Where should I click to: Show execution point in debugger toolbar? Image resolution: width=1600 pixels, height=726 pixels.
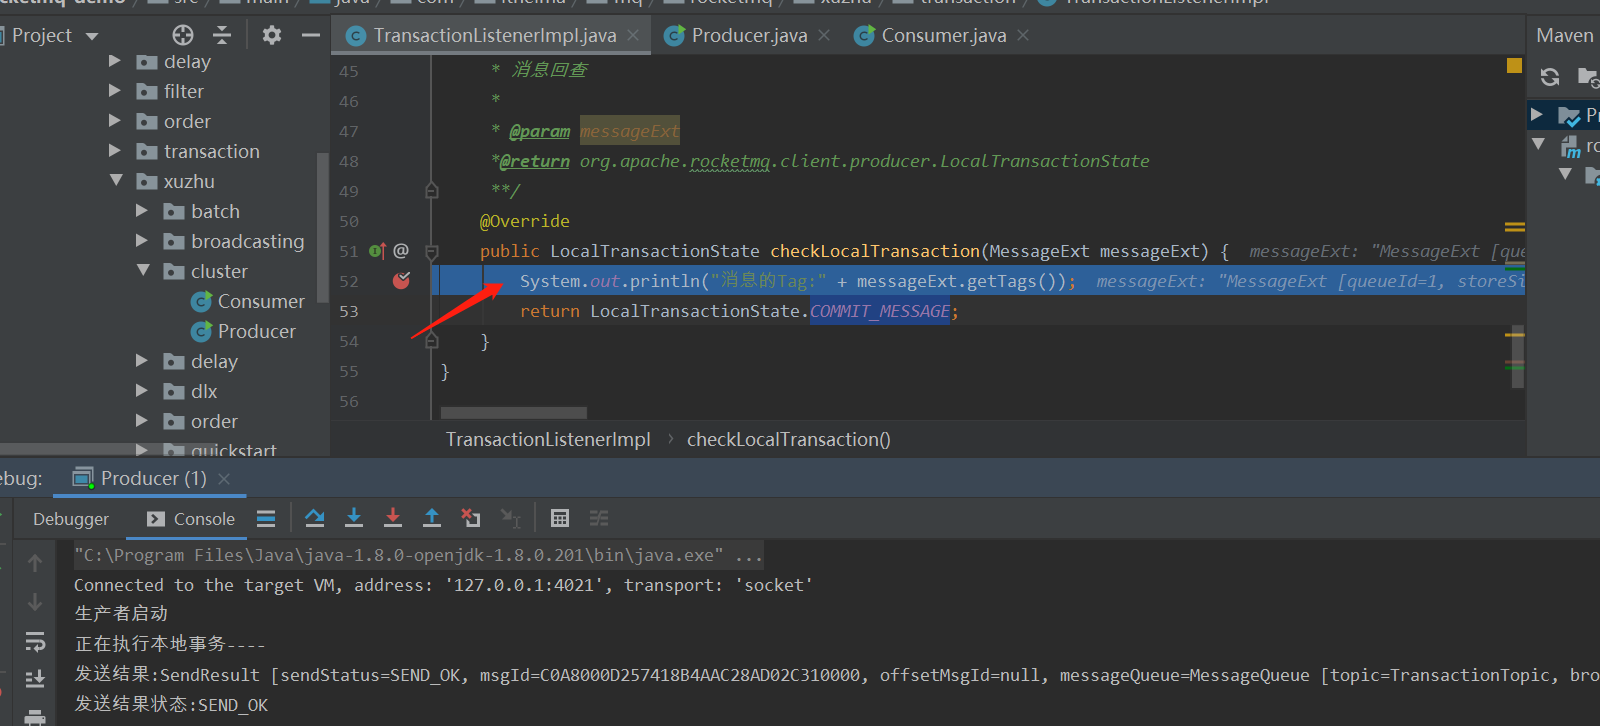[266, 518]
